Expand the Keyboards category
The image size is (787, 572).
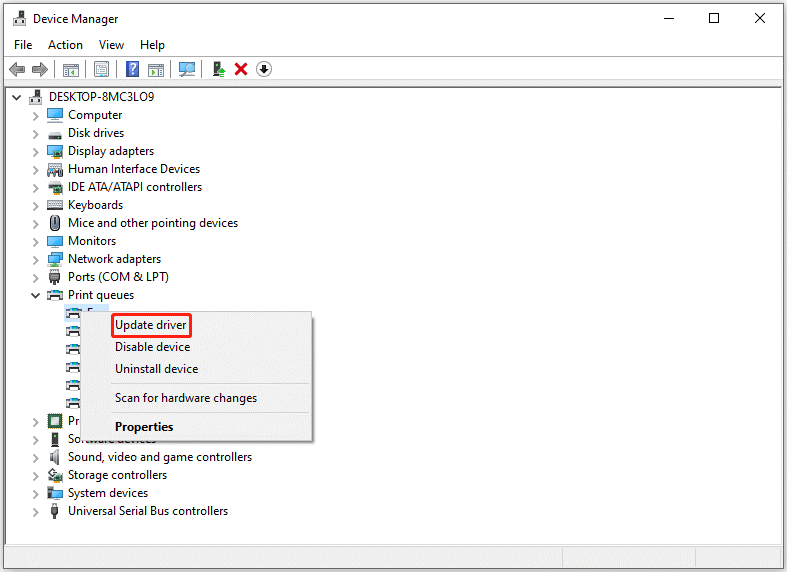(35, 206)
